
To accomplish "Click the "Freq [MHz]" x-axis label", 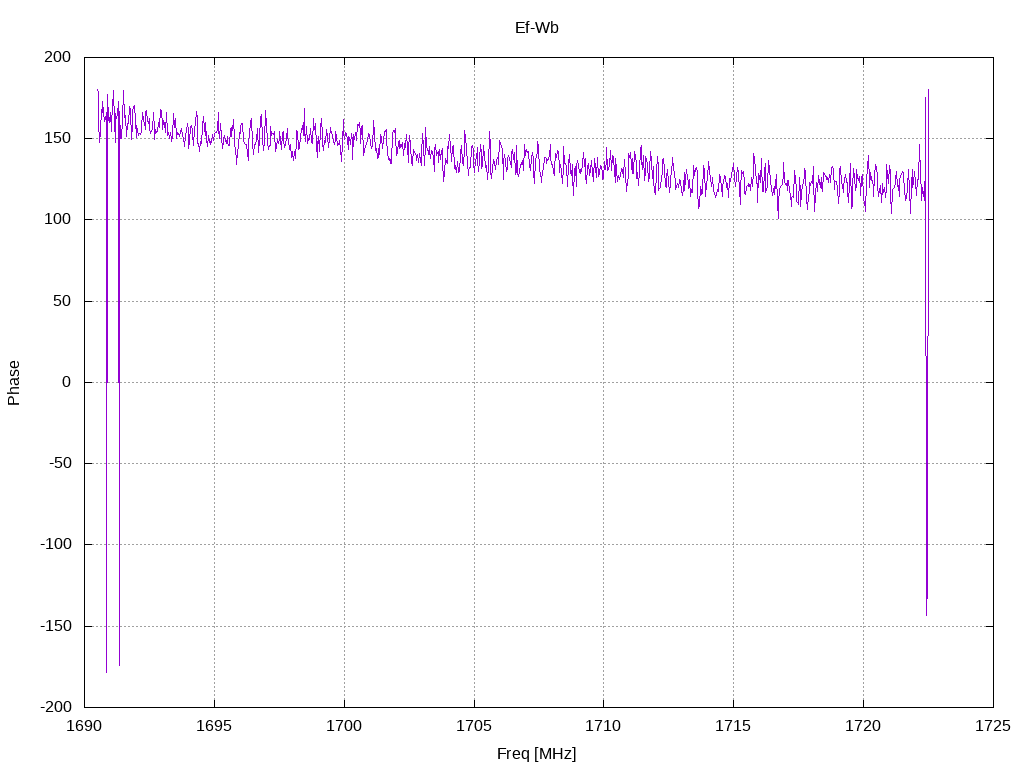I will (536, 754).
